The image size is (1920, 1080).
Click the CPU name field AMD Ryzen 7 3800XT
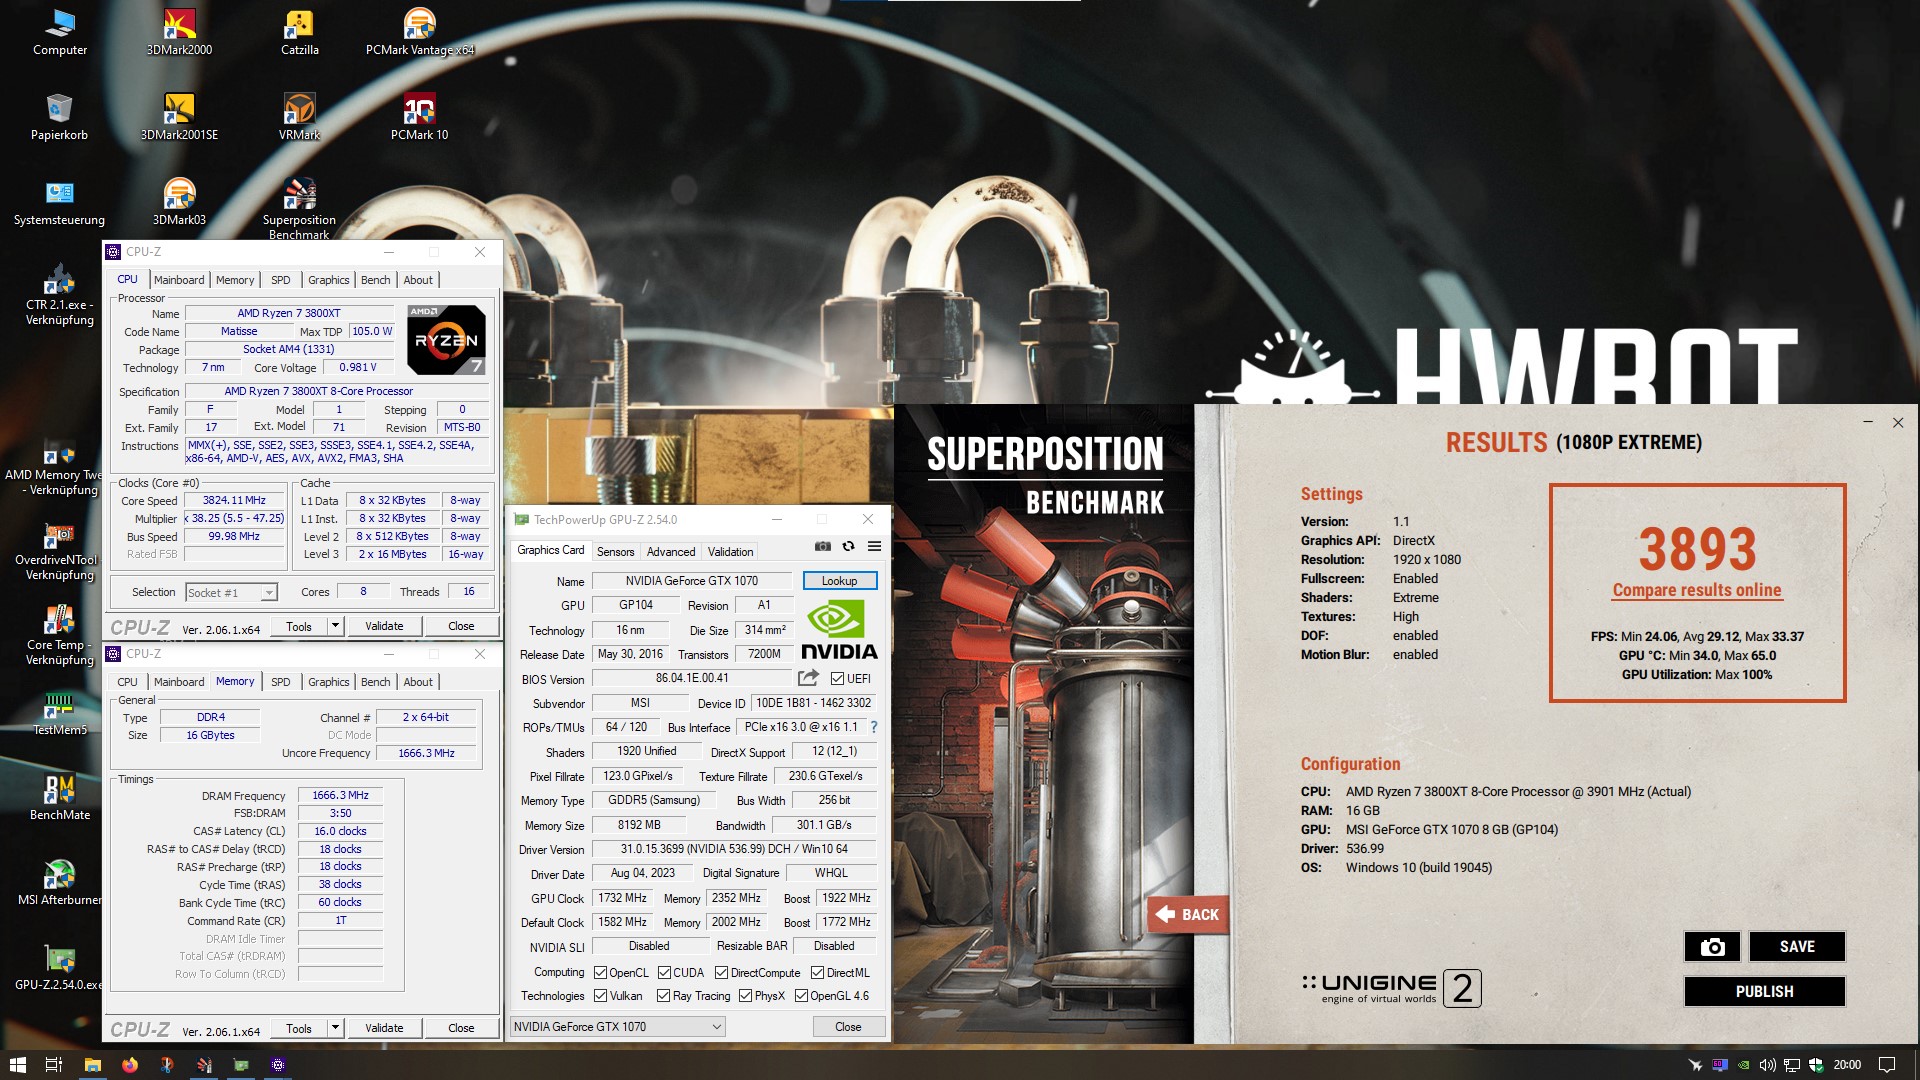click(289, 313)
